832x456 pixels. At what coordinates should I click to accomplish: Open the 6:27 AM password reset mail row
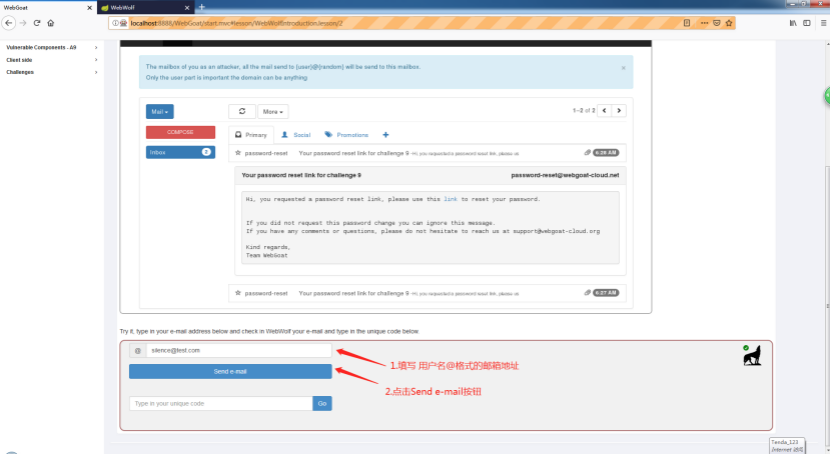click(428, 293)
